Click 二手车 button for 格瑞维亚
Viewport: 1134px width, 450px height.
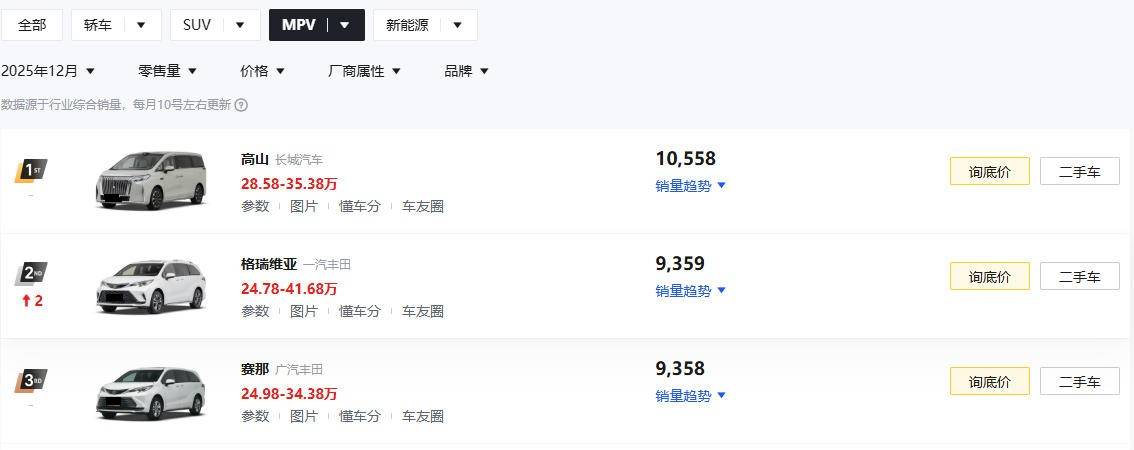[x=1079, y=276]
